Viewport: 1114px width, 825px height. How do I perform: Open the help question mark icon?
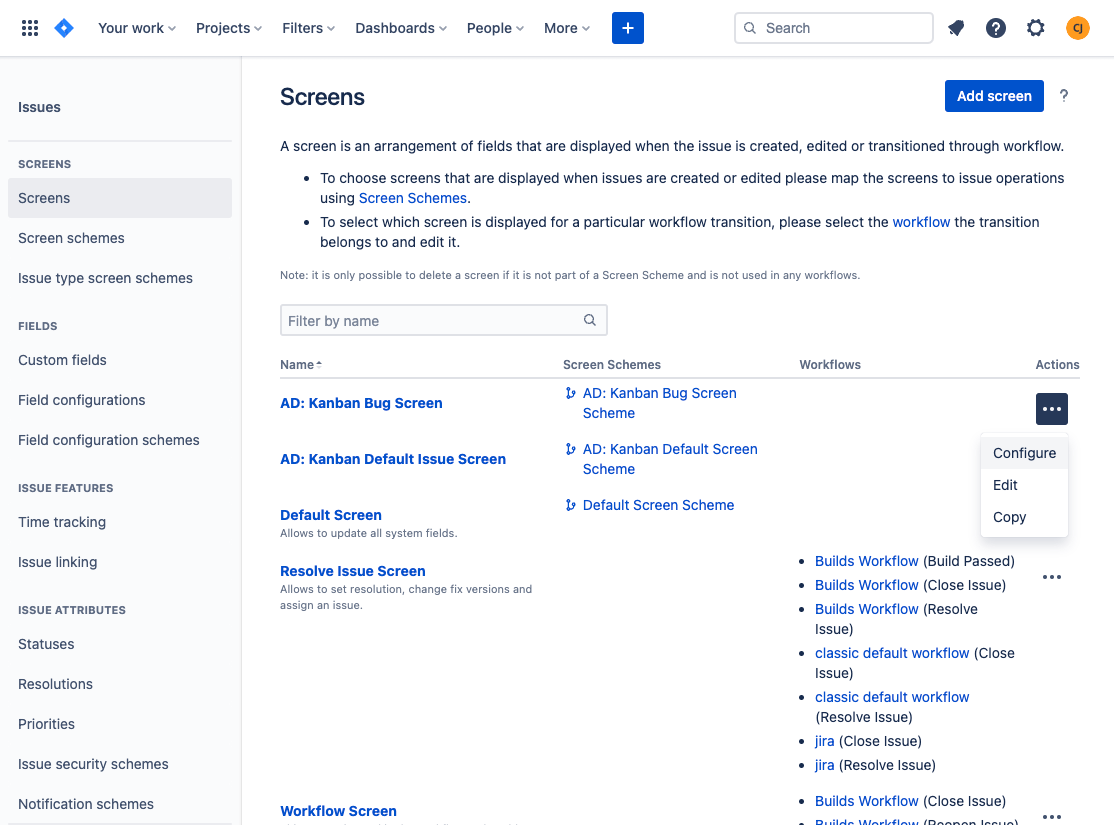coord(995,28)
